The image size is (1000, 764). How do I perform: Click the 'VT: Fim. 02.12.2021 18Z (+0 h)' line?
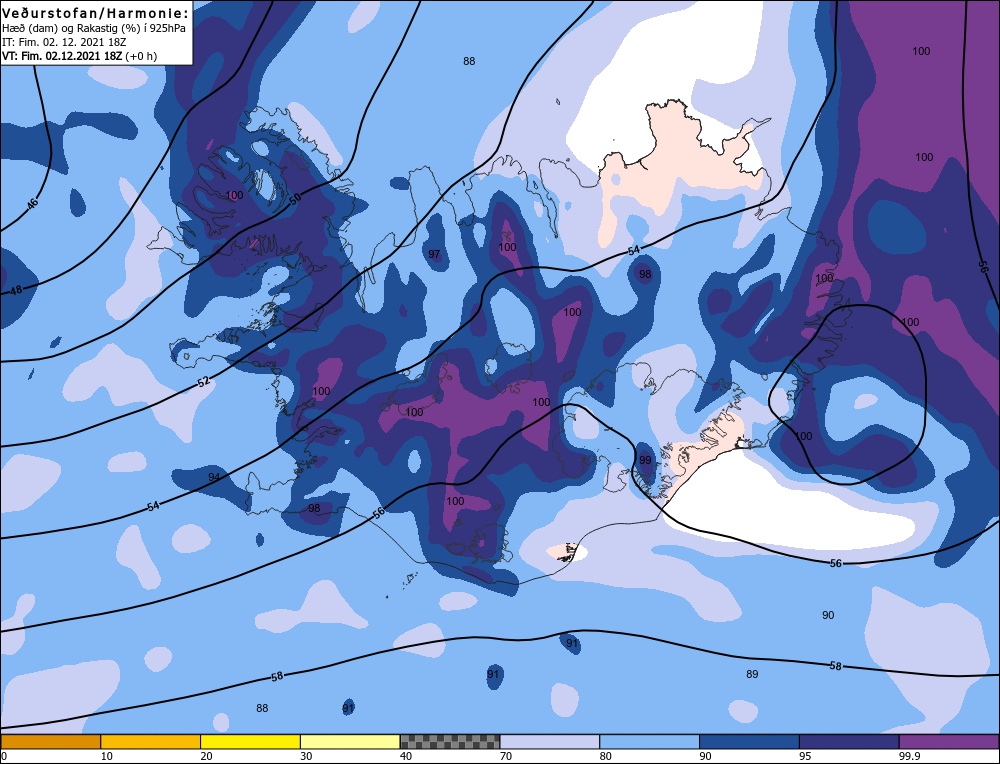(x=79, y=56)
